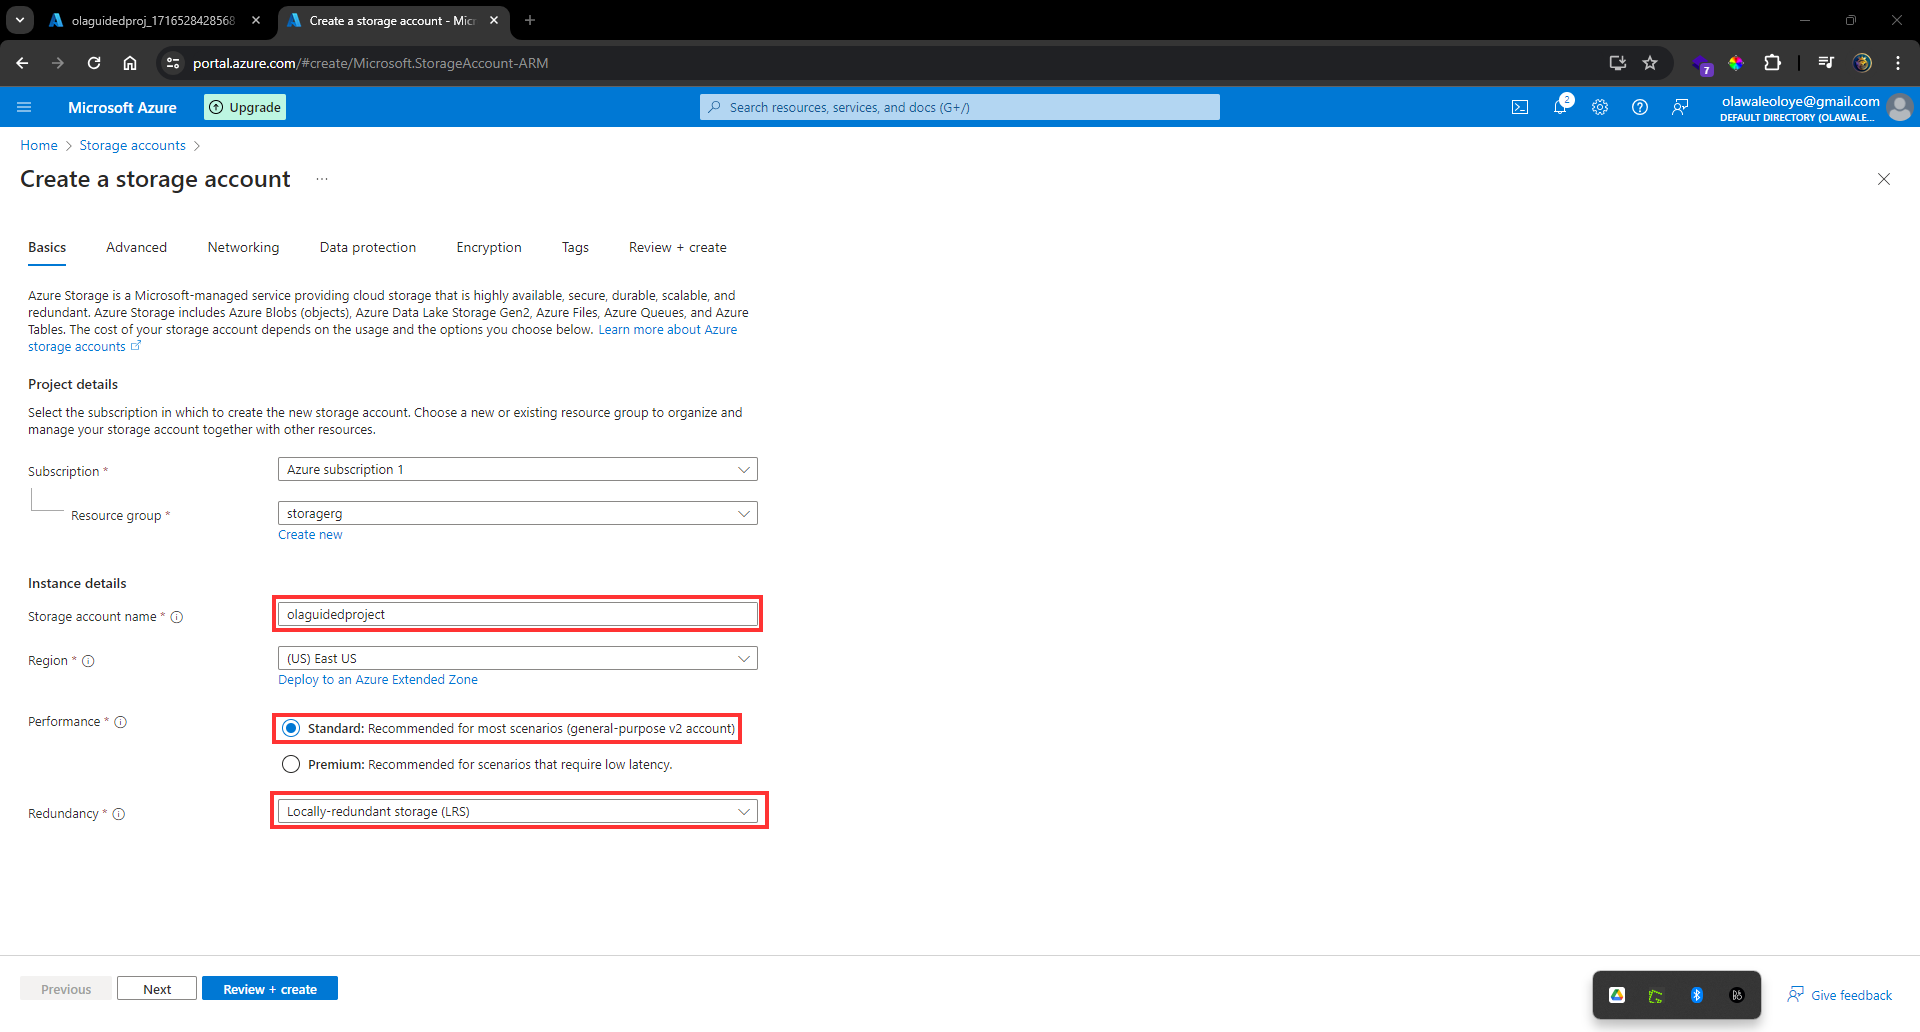Click the browser reload button

94,63
